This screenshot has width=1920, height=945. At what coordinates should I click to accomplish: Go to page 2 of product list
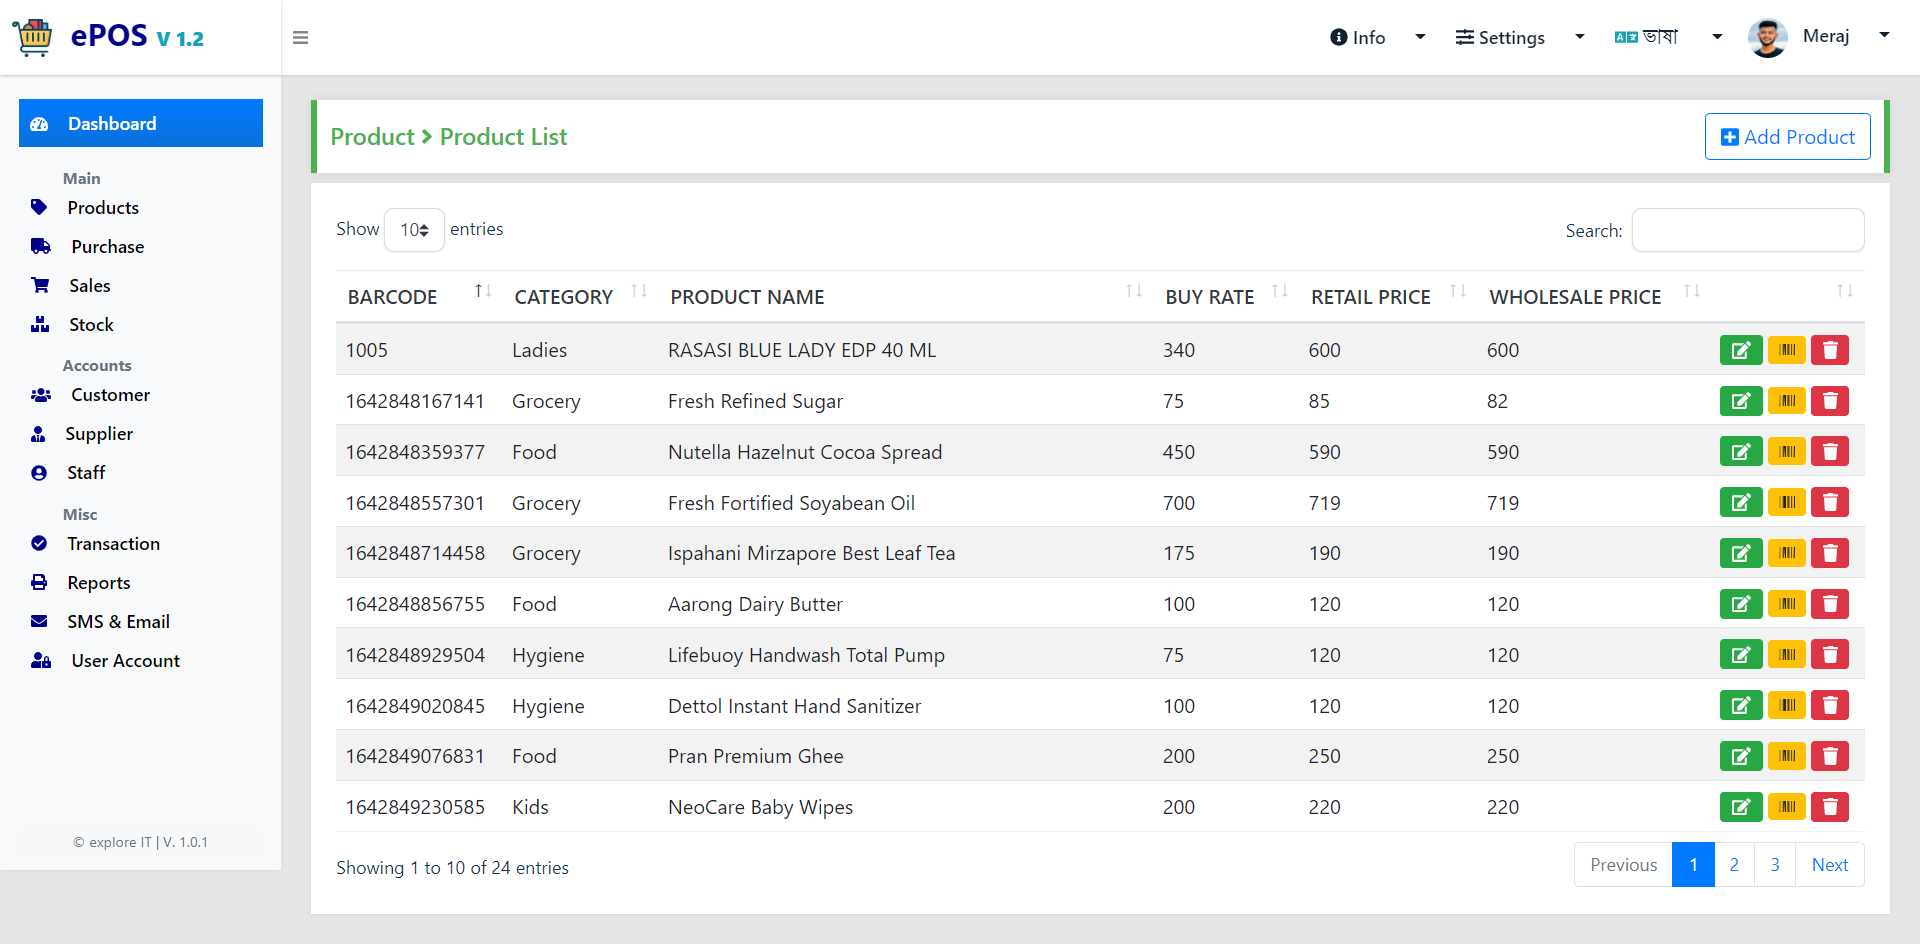click(1734, 865)
